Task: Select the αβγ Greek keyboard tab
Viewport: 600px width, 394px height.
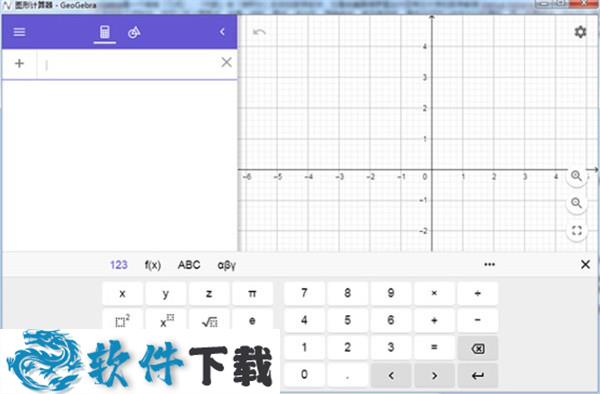Action: (x=227, y=265)
